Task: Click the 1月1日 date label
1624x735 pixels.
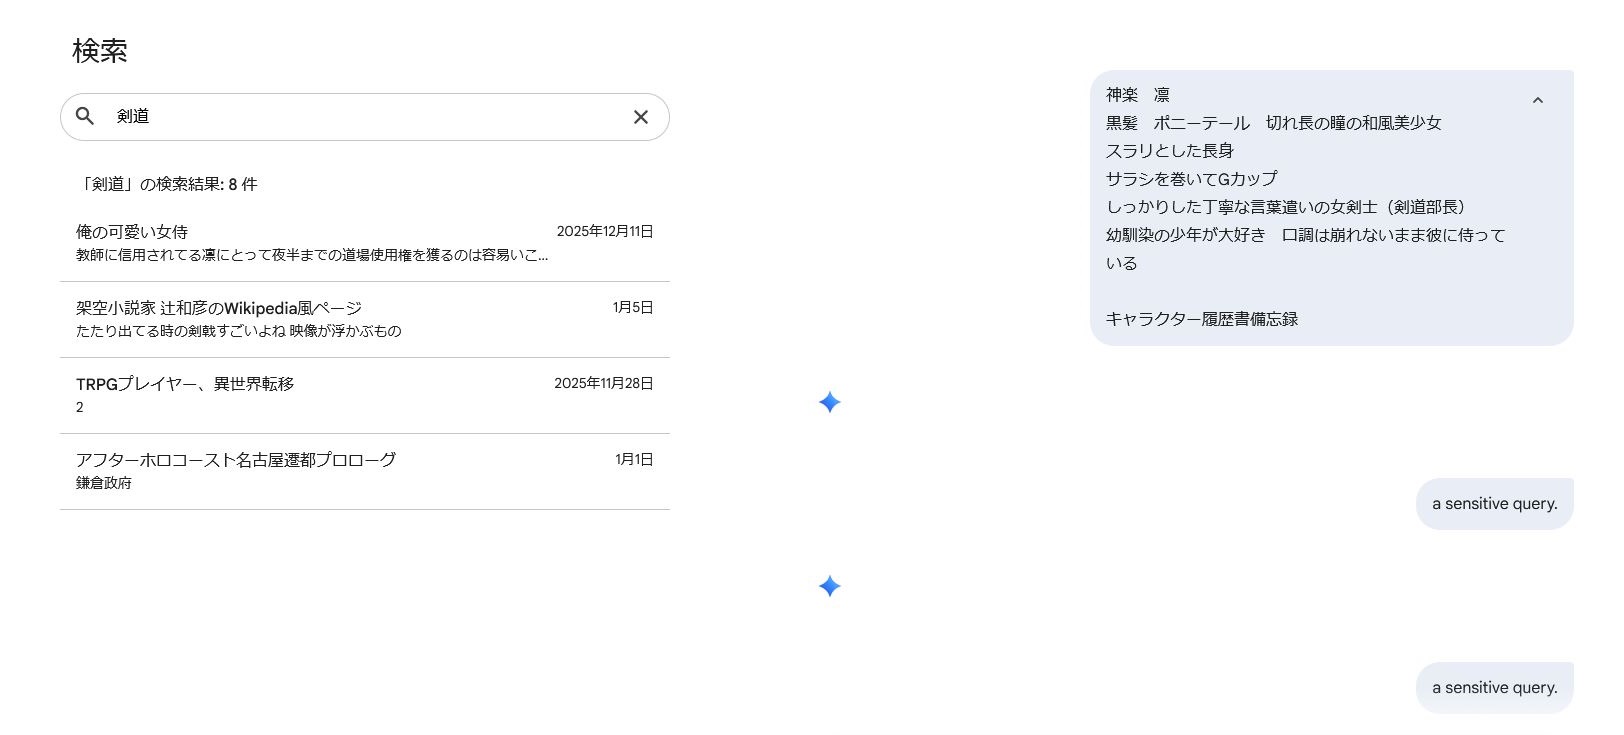Action: point(633,459)
